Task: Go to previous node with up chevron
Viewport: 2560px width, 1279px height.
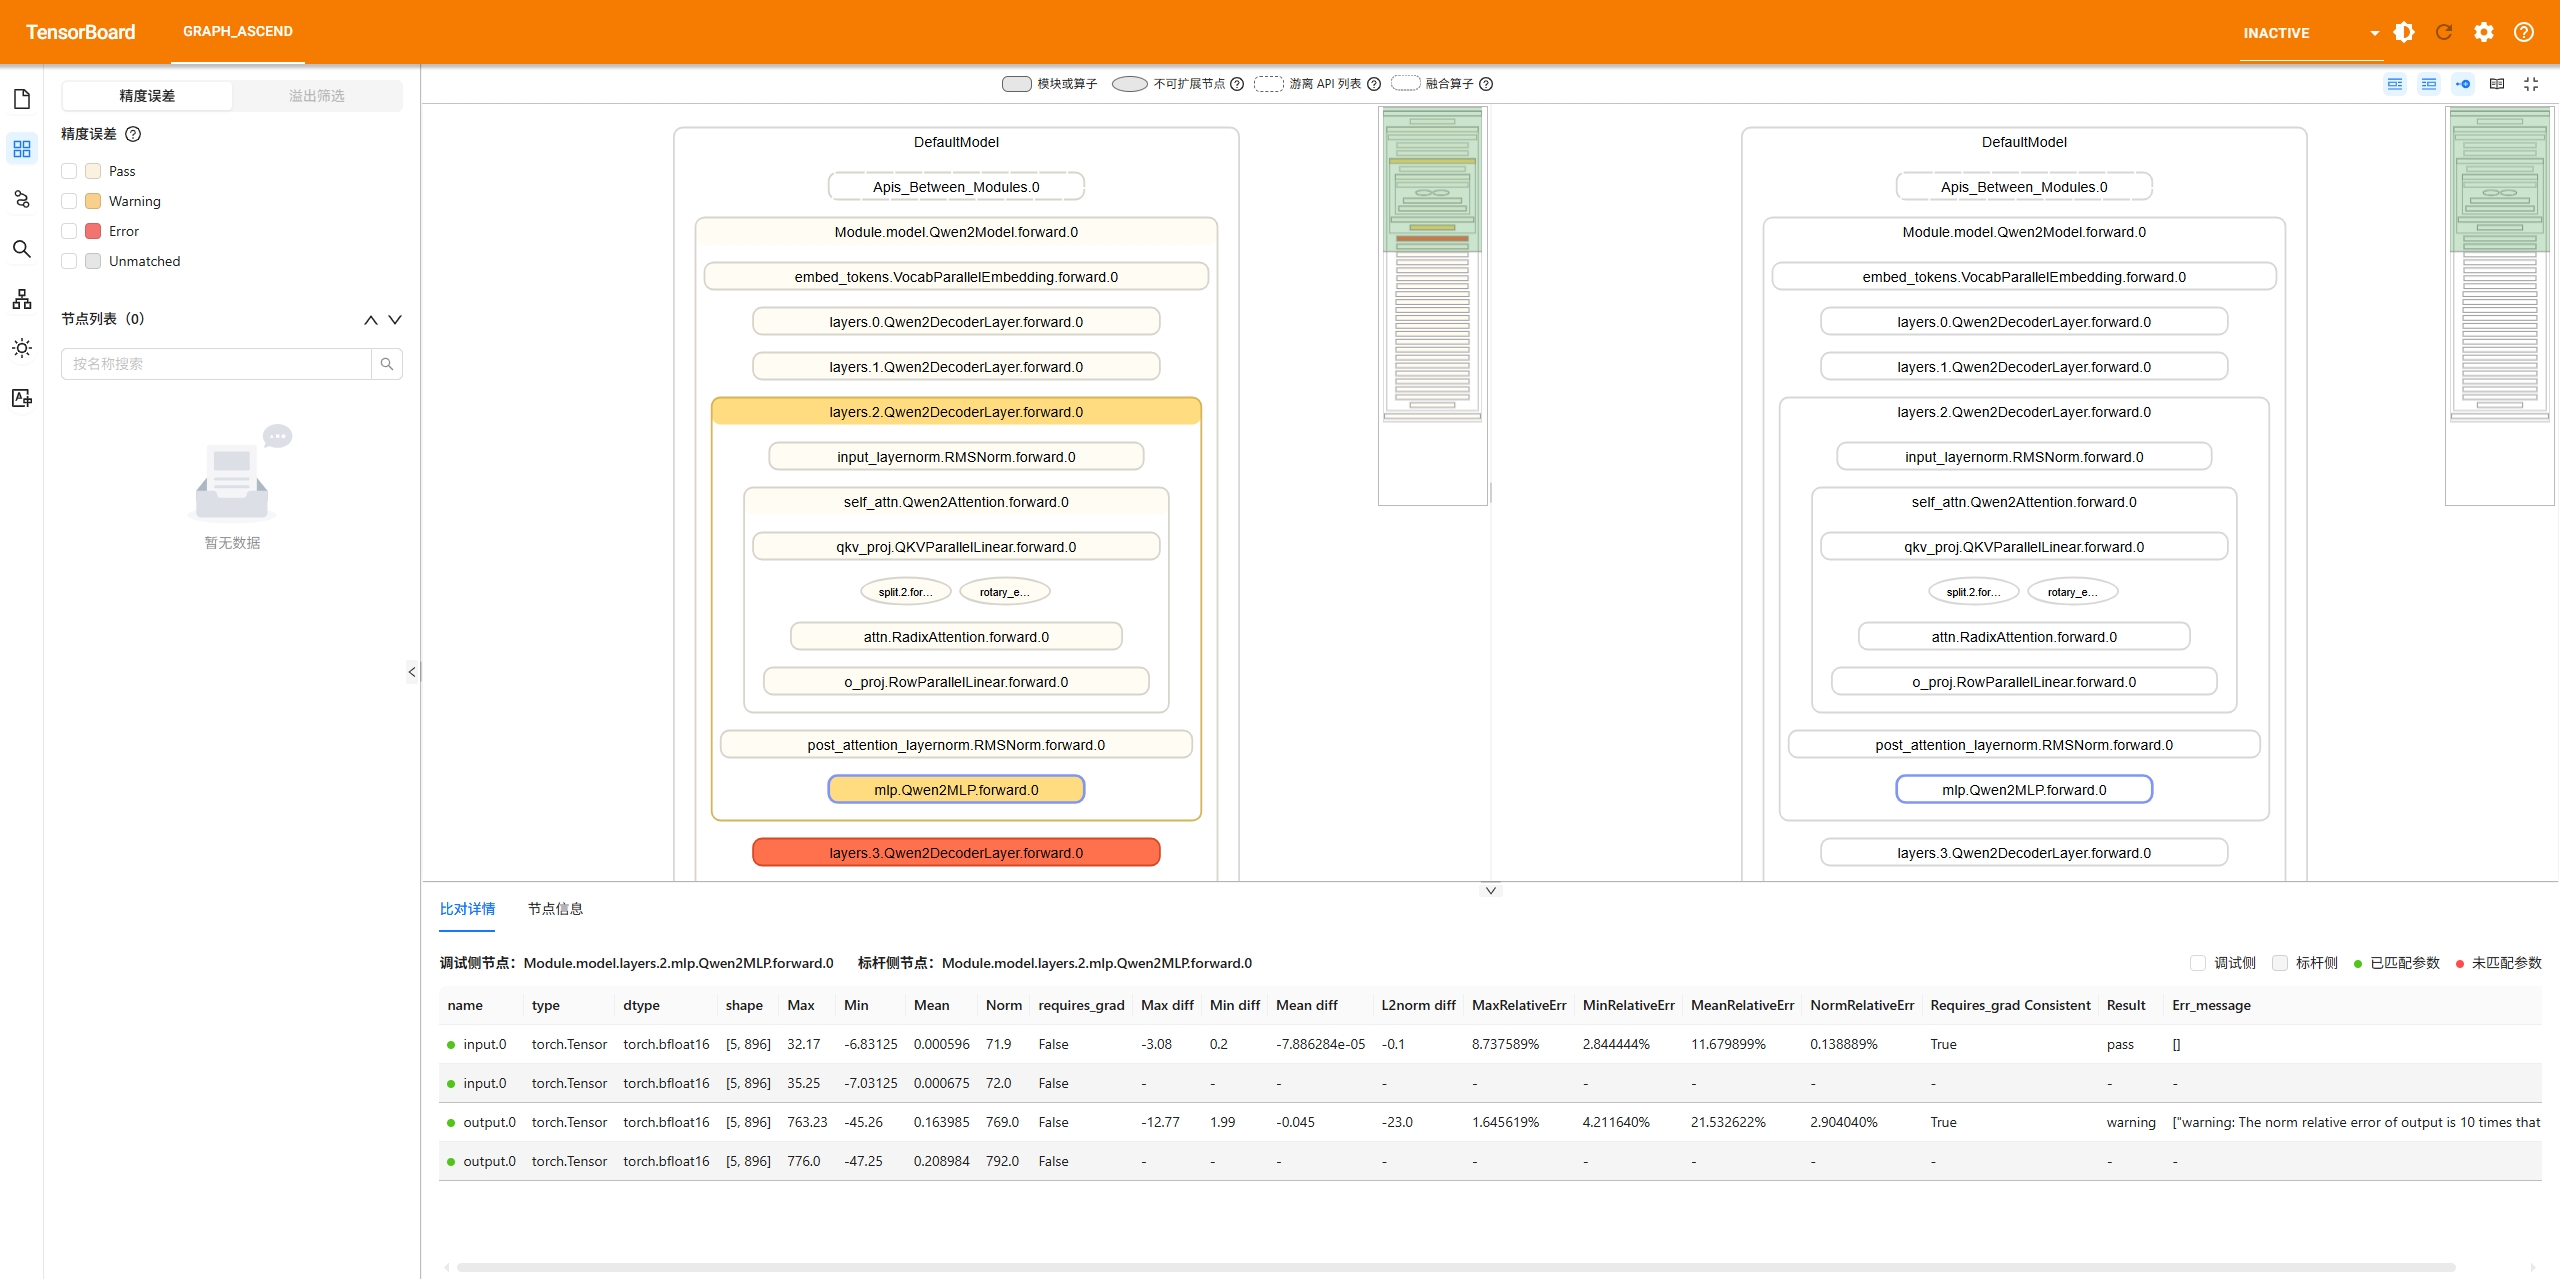Action: pyautogui.click(x=371, y=320)
